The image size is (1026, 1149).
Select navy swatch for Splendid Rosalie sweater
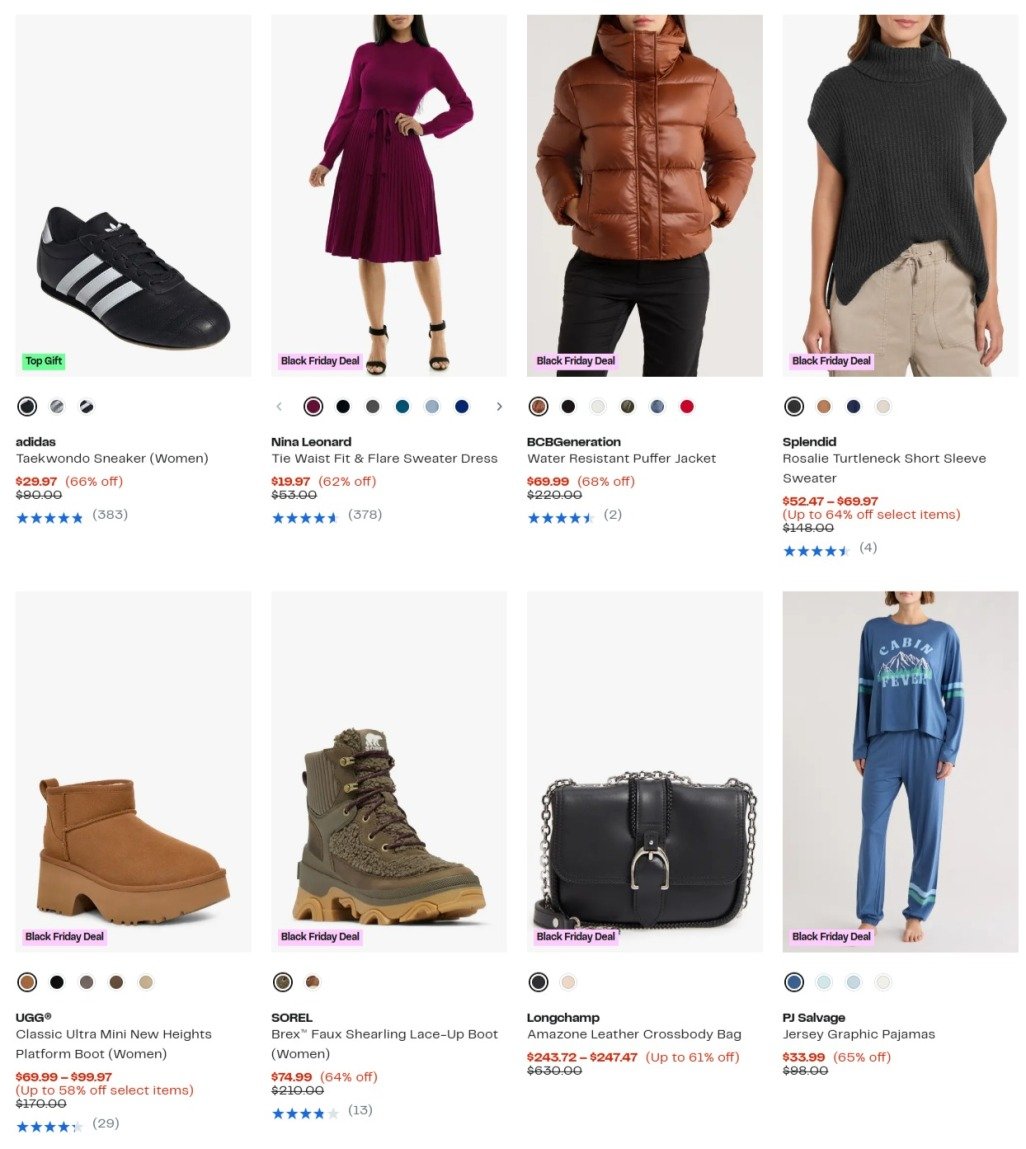coord(853,406)
